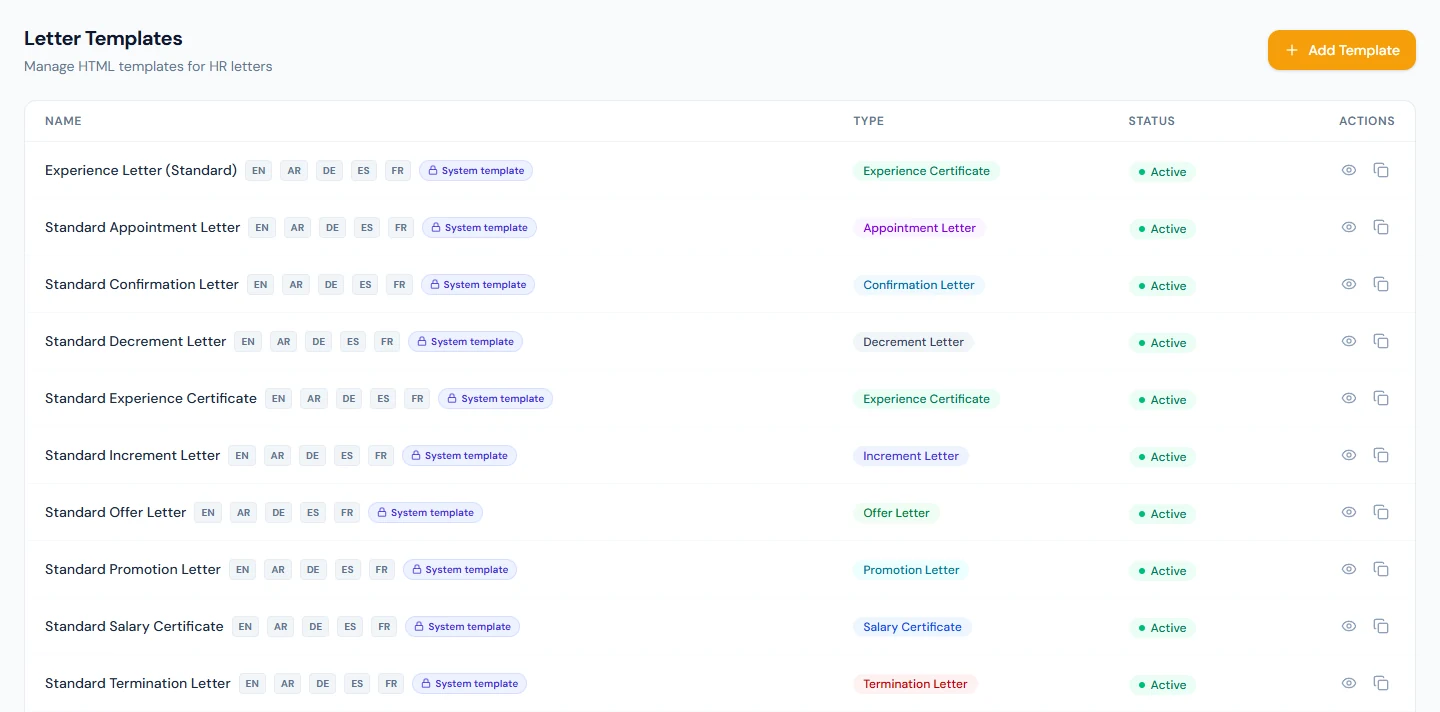Preview the Standard Offer Letter template
This screenshot has width=1440, height=712.
(1349, 512)
